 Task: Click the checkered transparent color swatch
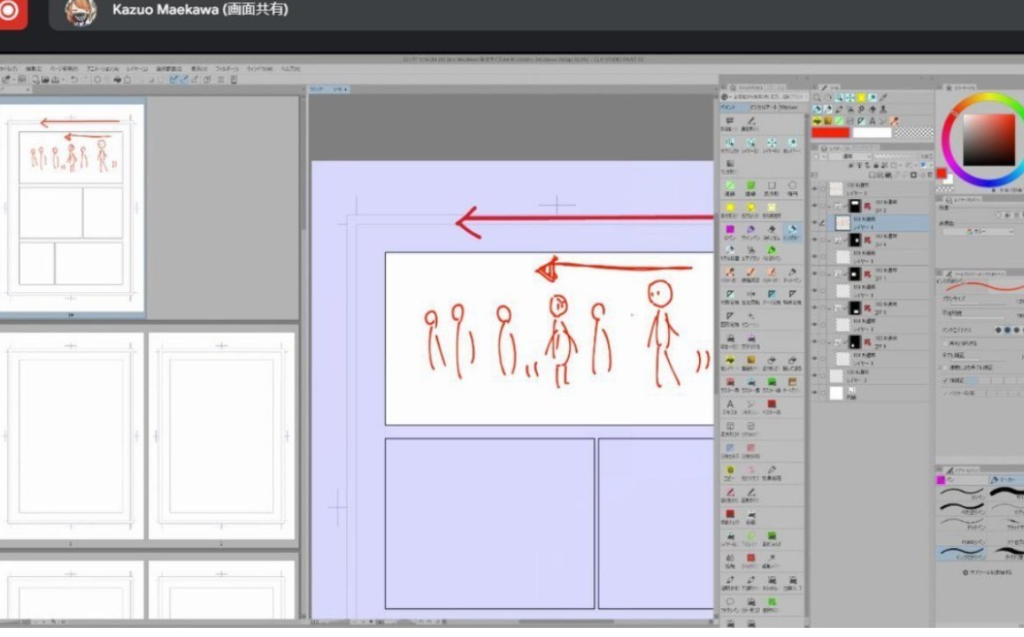pyautogui.click(x=914, y=133)
